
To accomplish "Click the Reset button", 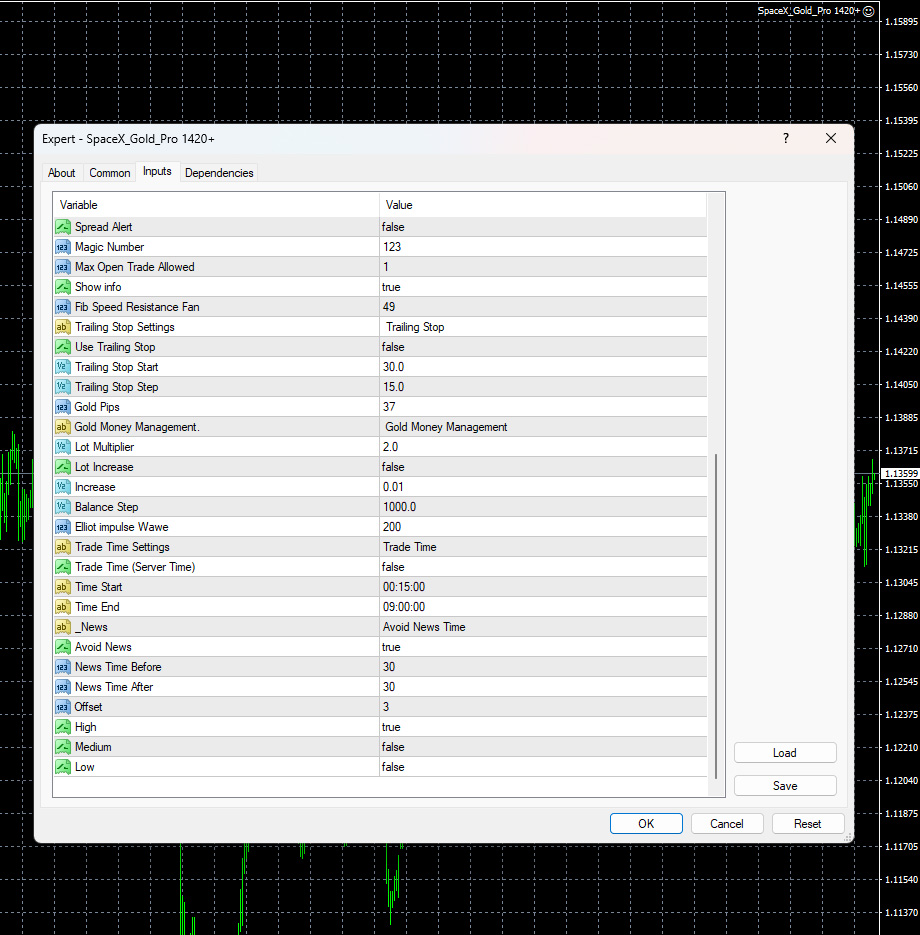I will 807,824.
